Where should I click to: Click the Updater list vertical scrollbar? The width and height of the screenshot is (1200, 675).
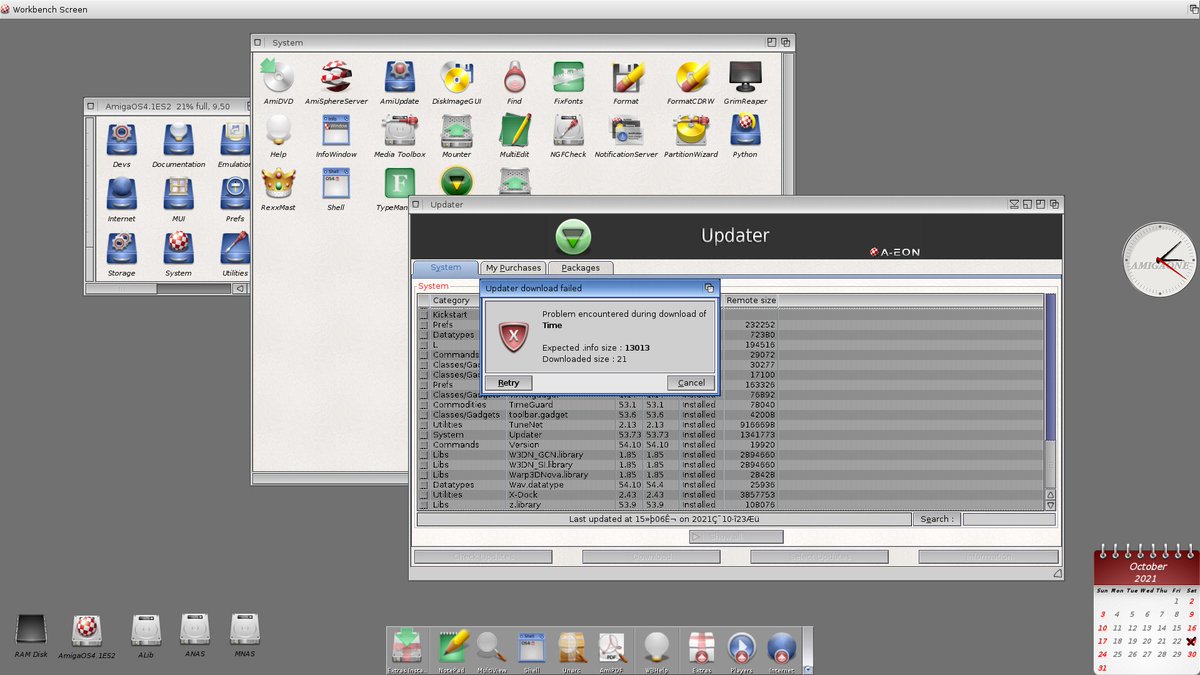tap(1050, 391)
